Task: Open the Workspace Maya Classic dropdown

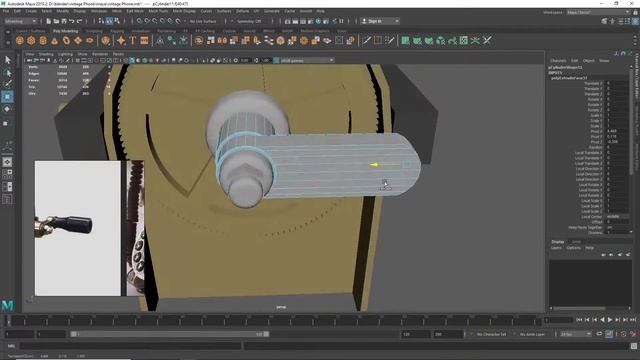Action: click(598, 12)
